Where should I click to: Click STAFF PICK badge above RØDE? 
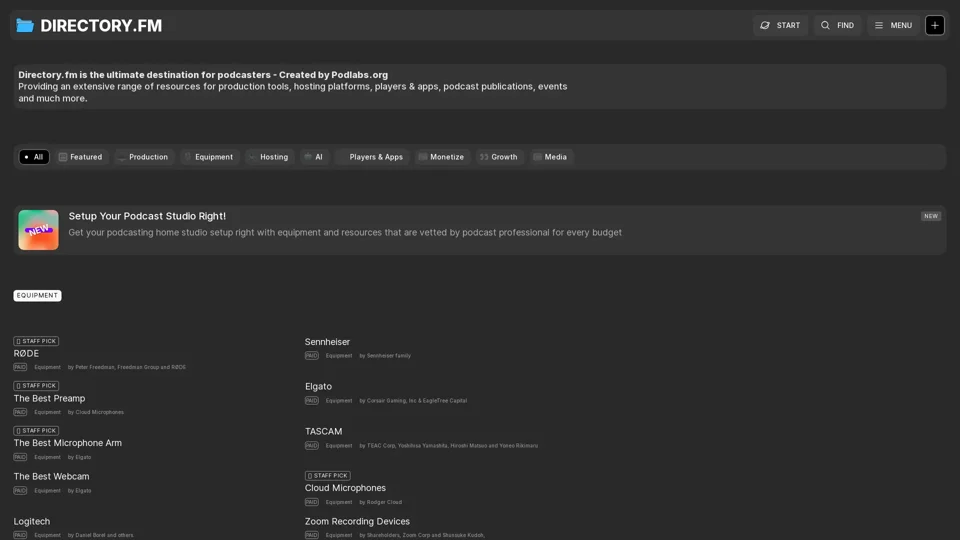coord(36,341)
